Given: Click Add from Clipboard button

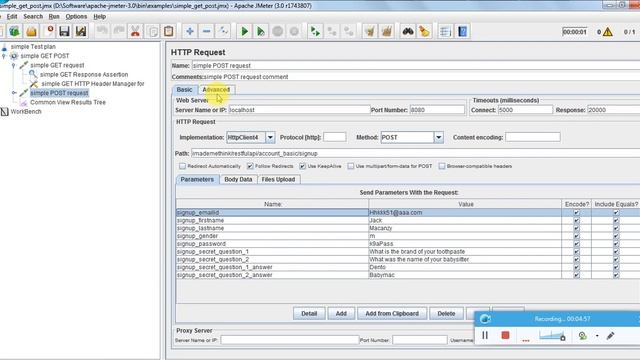Looking at the screenshot, I should click(x=392, y=313).
